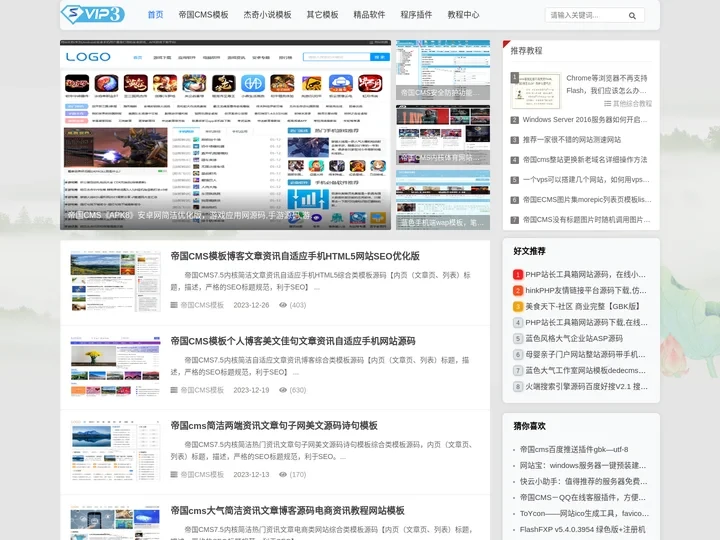Click thumbnail of the 句子网美文源码 article
720x540 pixels.
[115, 450]
